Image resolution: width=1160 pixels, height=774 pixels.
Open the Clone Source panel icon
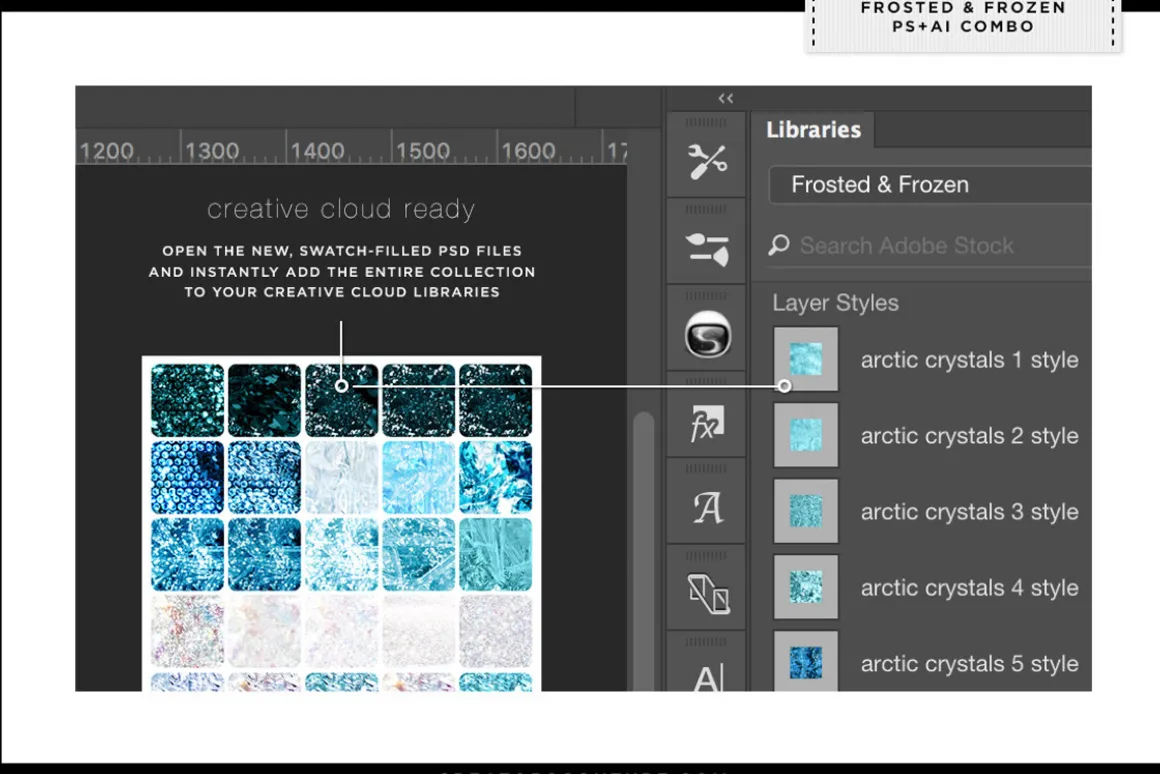(708, 593)
